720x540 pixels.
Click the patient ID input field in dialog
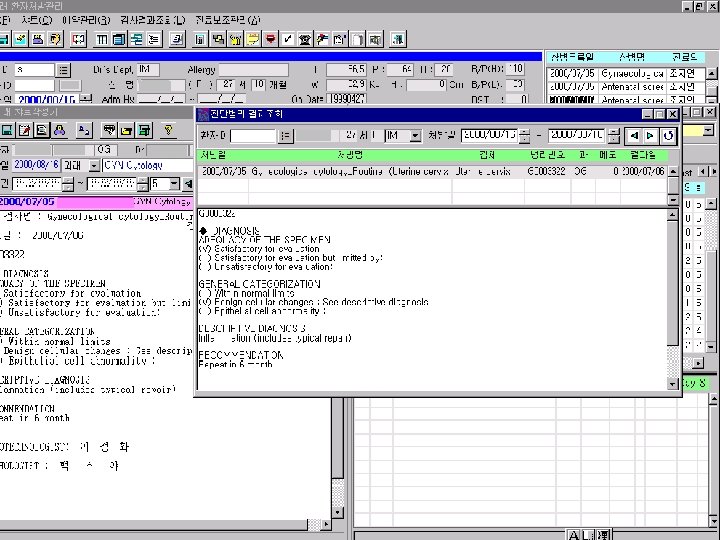(x=253, y=135)
